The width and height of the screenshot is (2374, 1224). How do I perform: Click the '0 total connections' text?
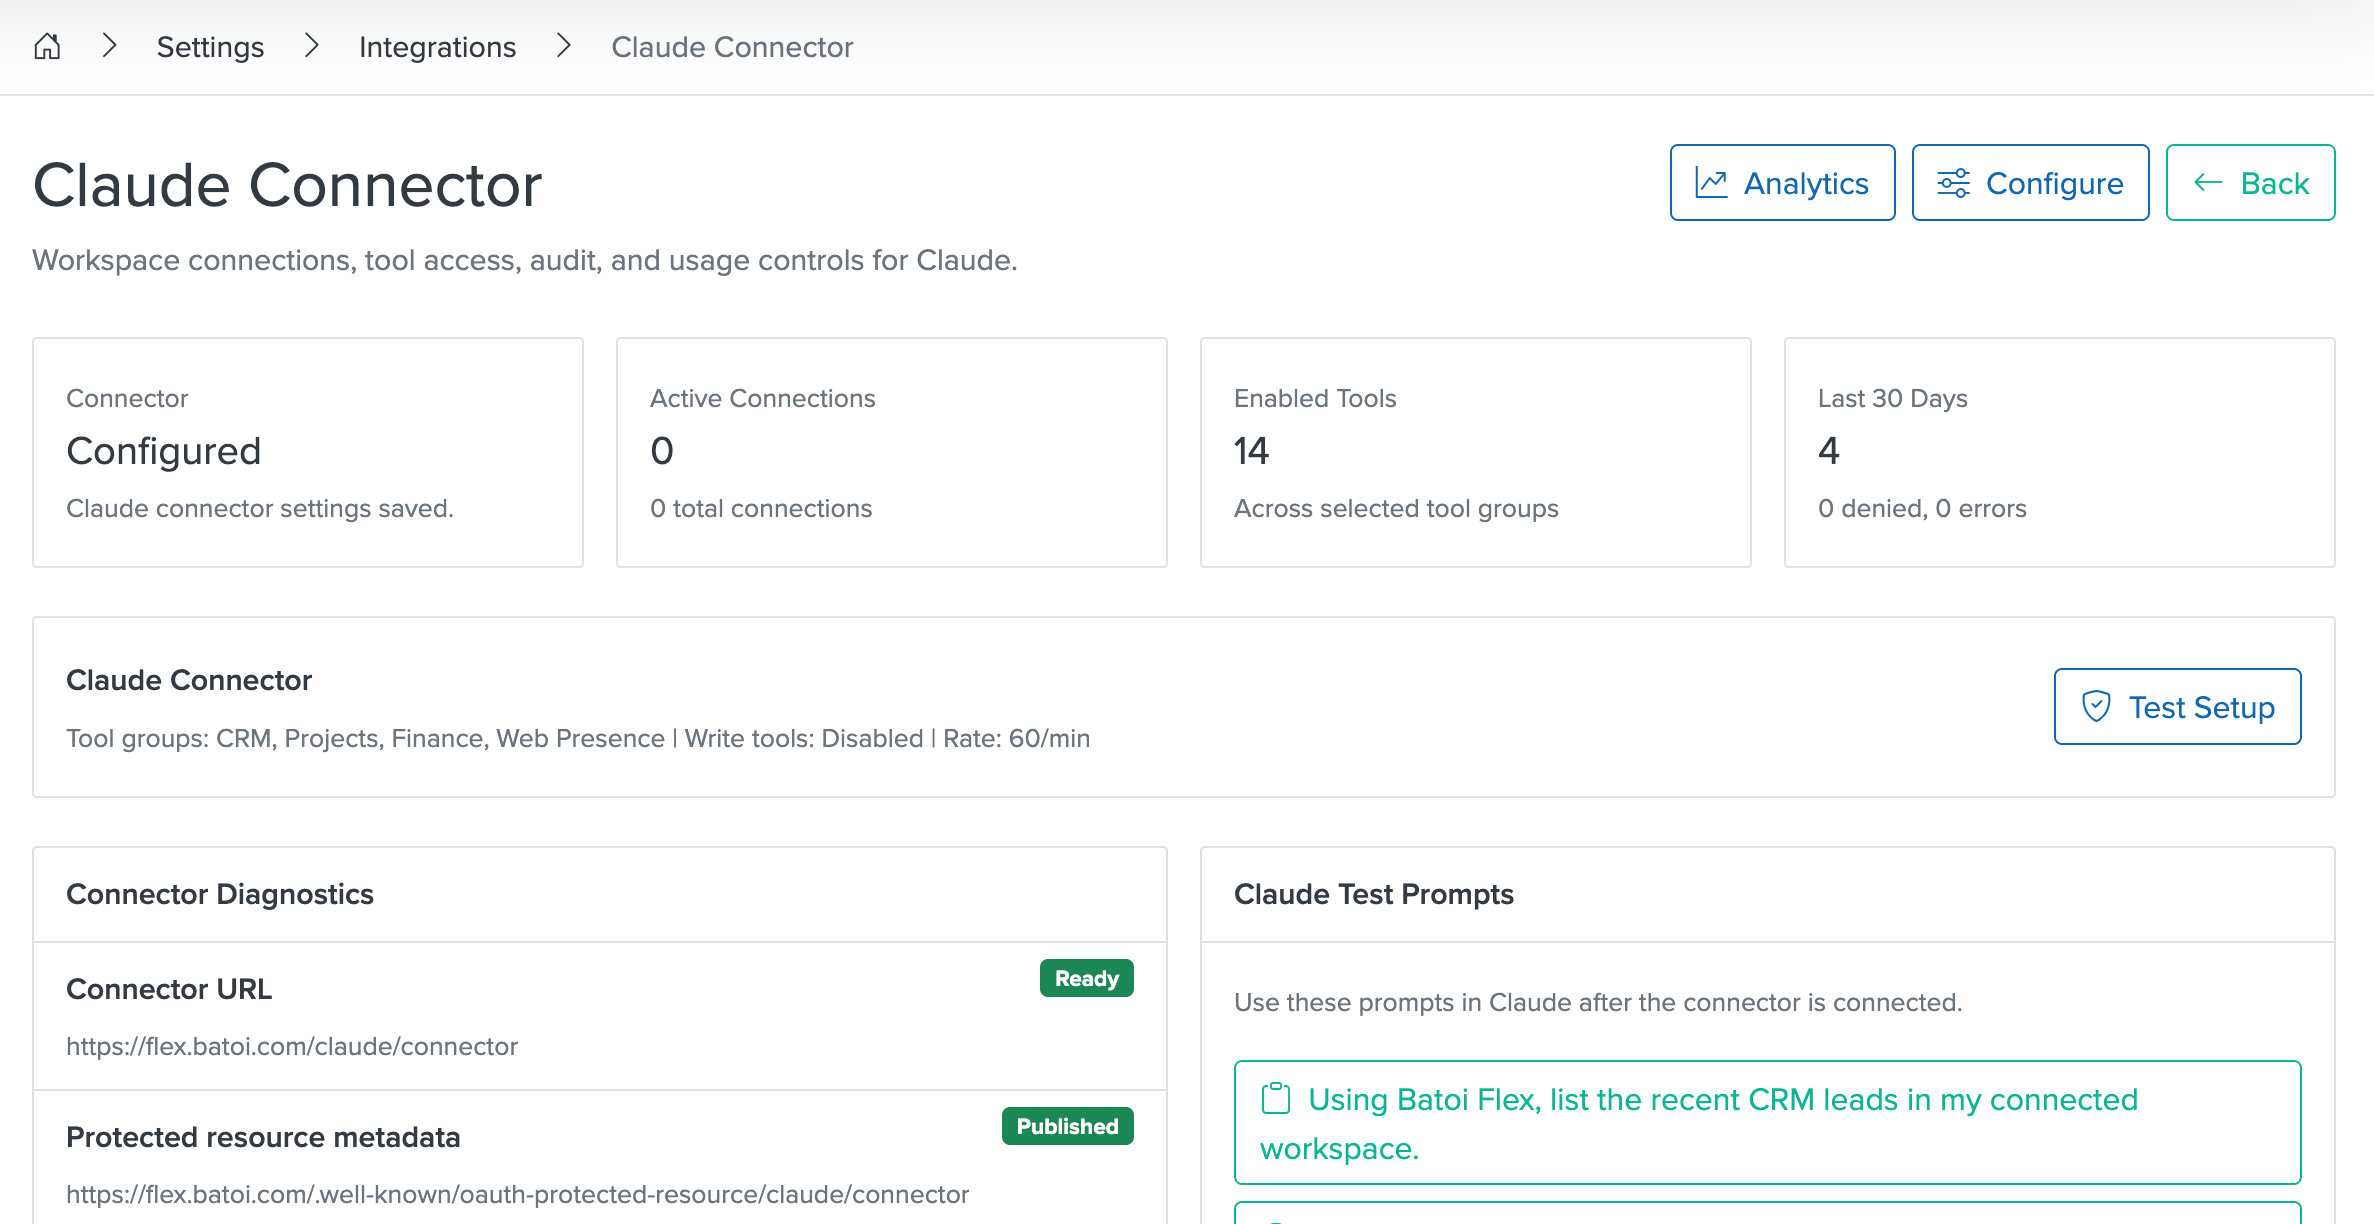[x=761, y=508]
